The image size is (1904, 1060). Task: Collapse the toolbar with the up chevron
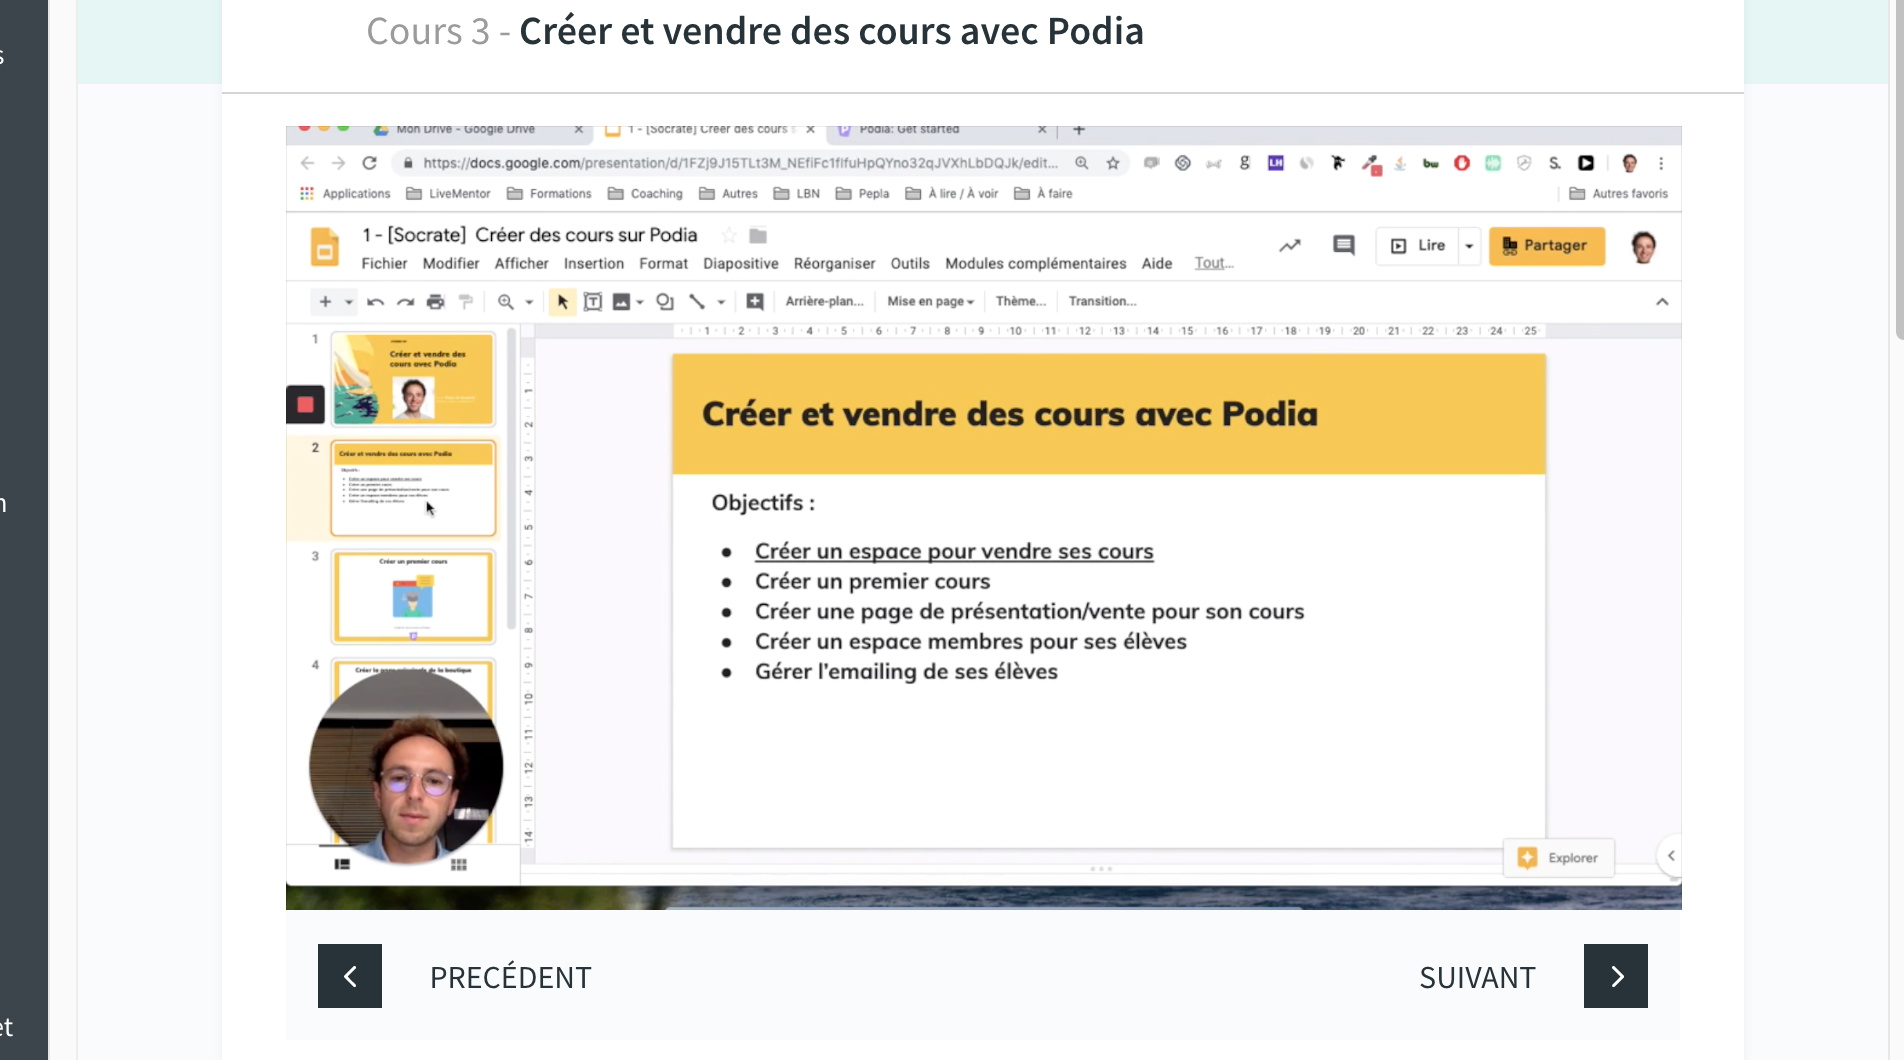[x=1662, y=301]
